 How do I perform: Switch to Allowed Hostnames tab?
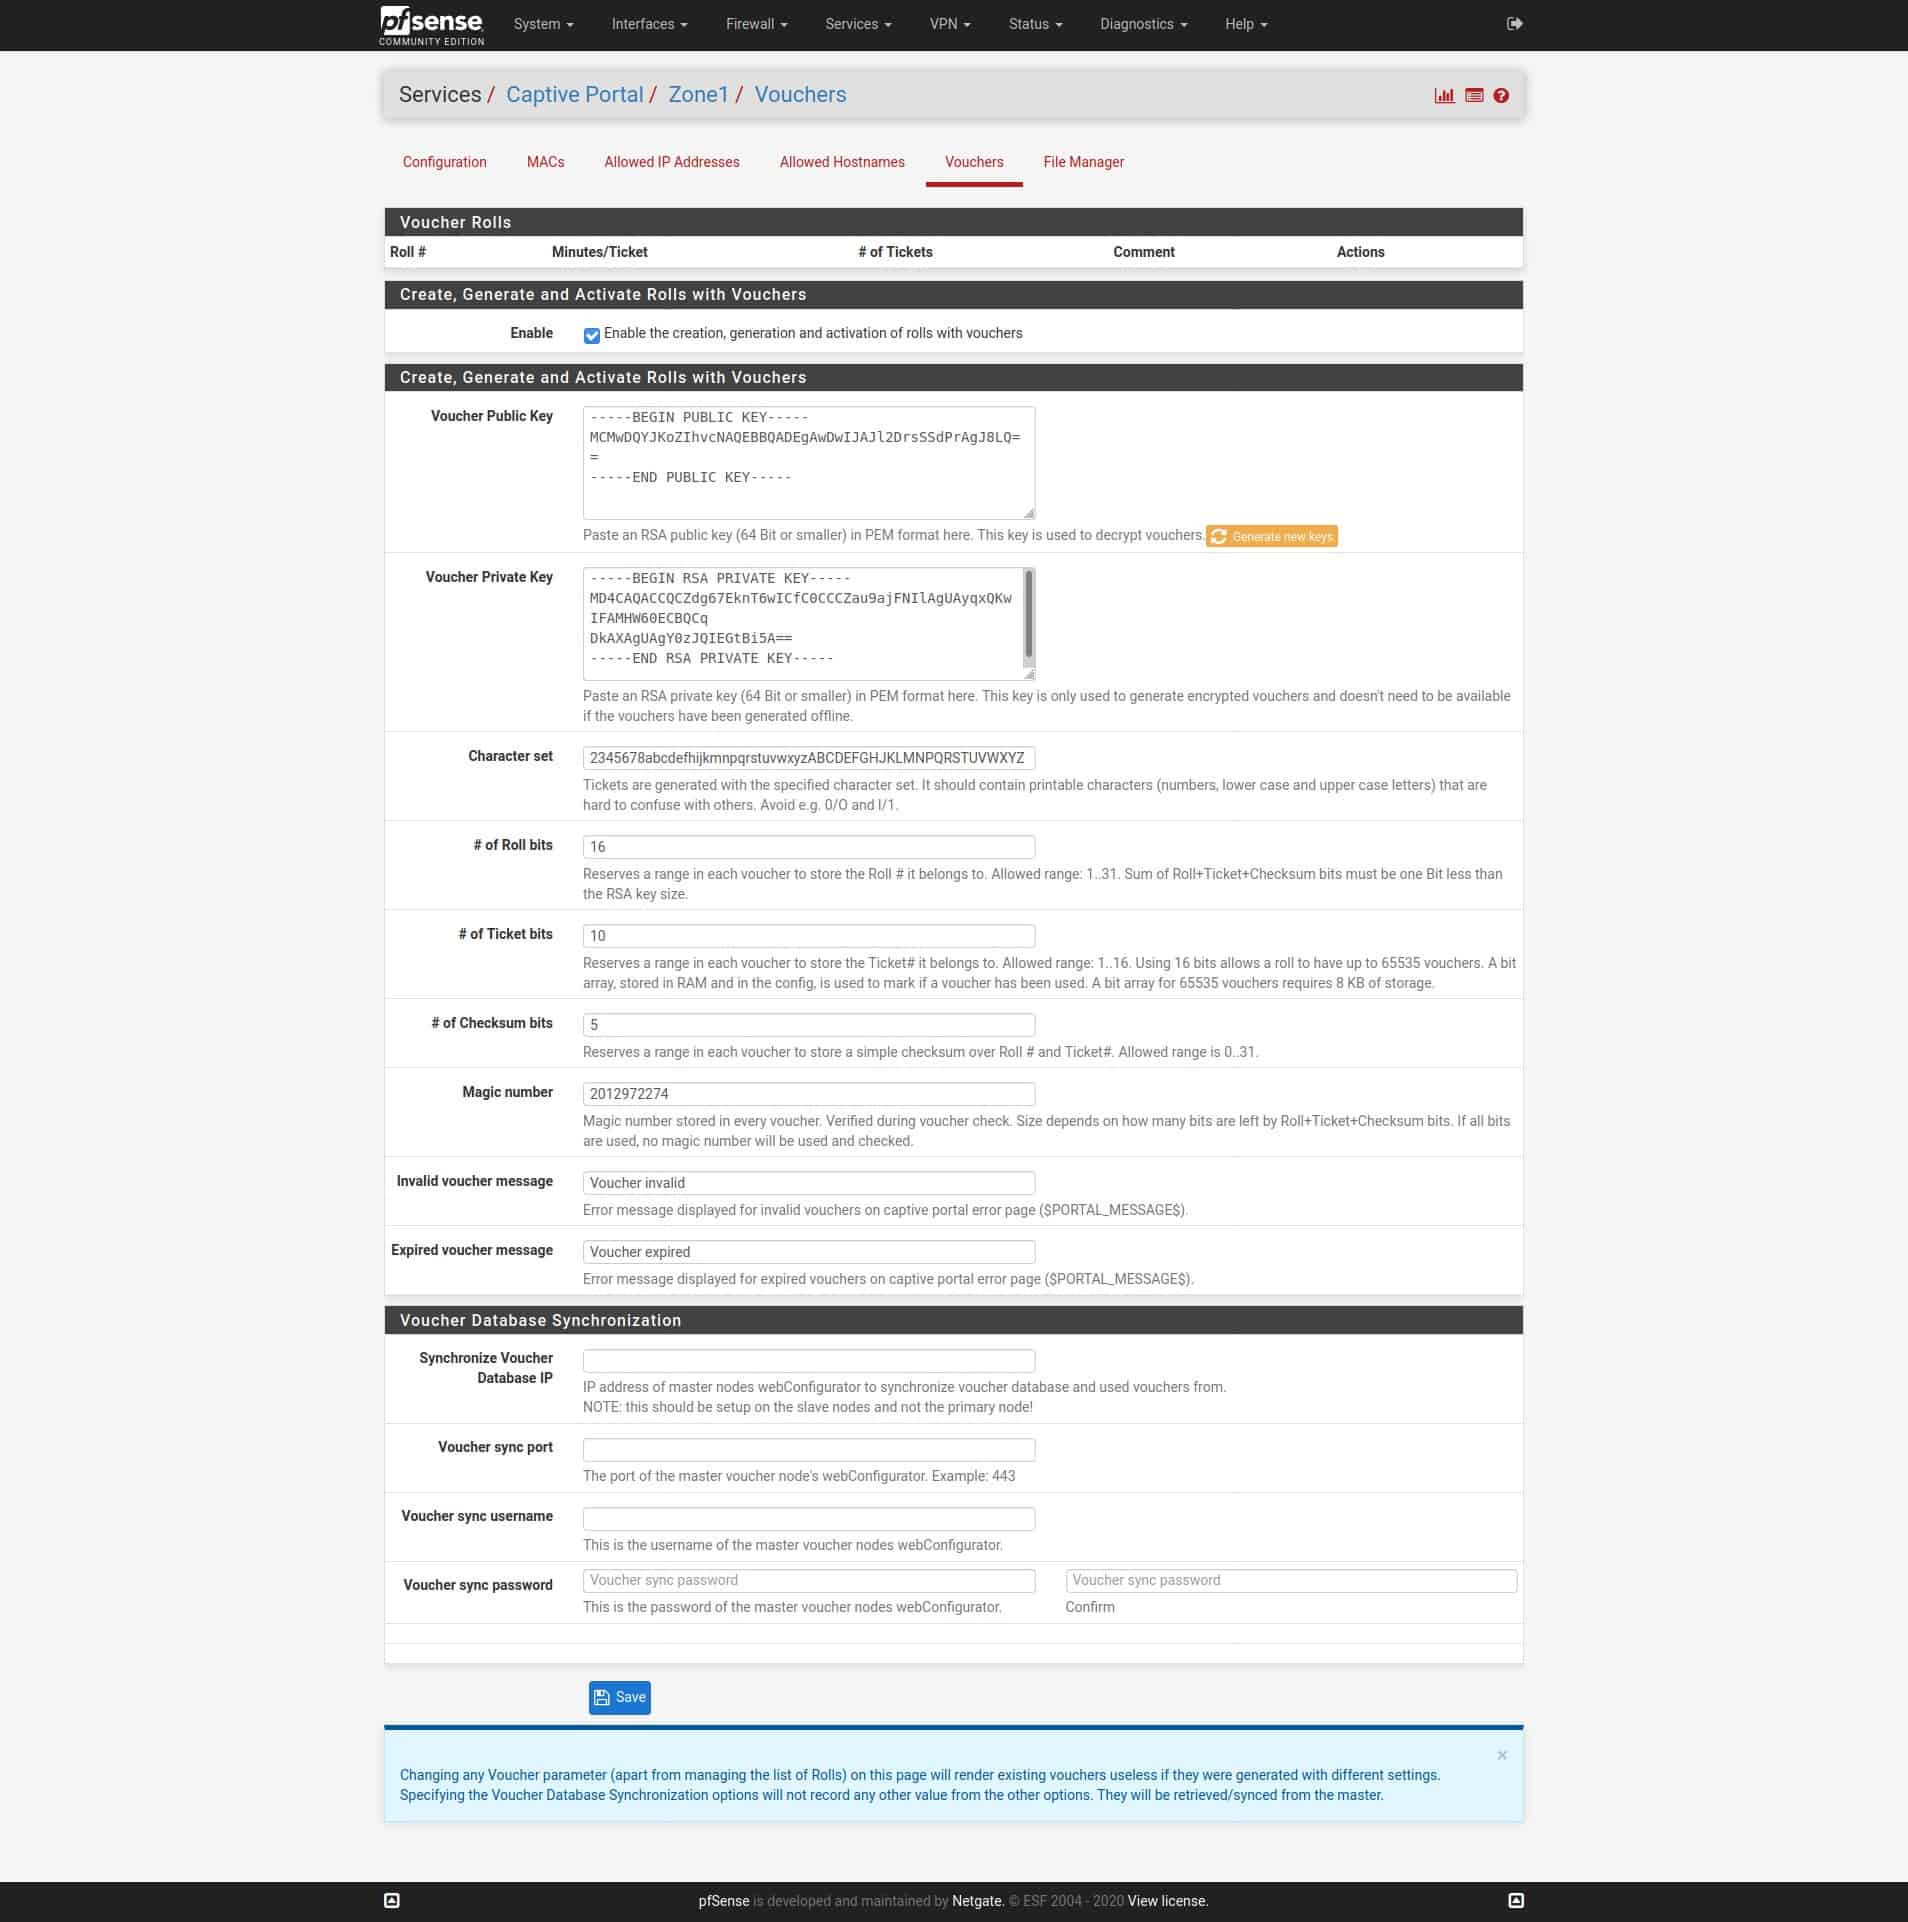coord(842,162)
